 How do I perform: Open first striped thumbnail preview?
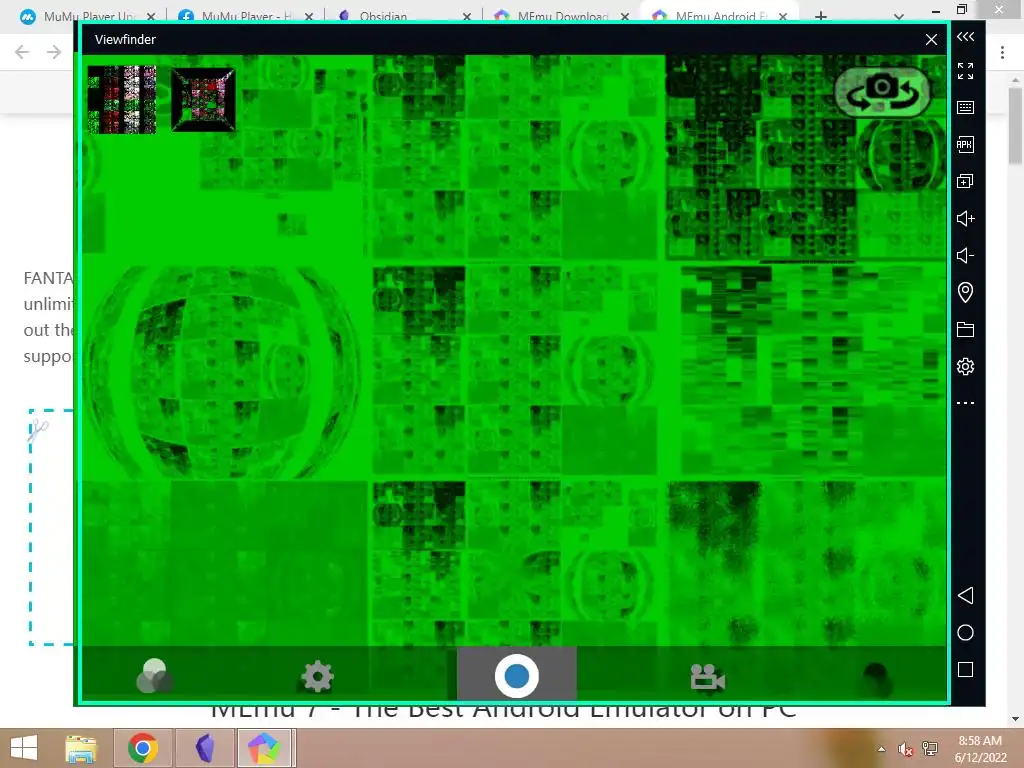coord(122,99)
